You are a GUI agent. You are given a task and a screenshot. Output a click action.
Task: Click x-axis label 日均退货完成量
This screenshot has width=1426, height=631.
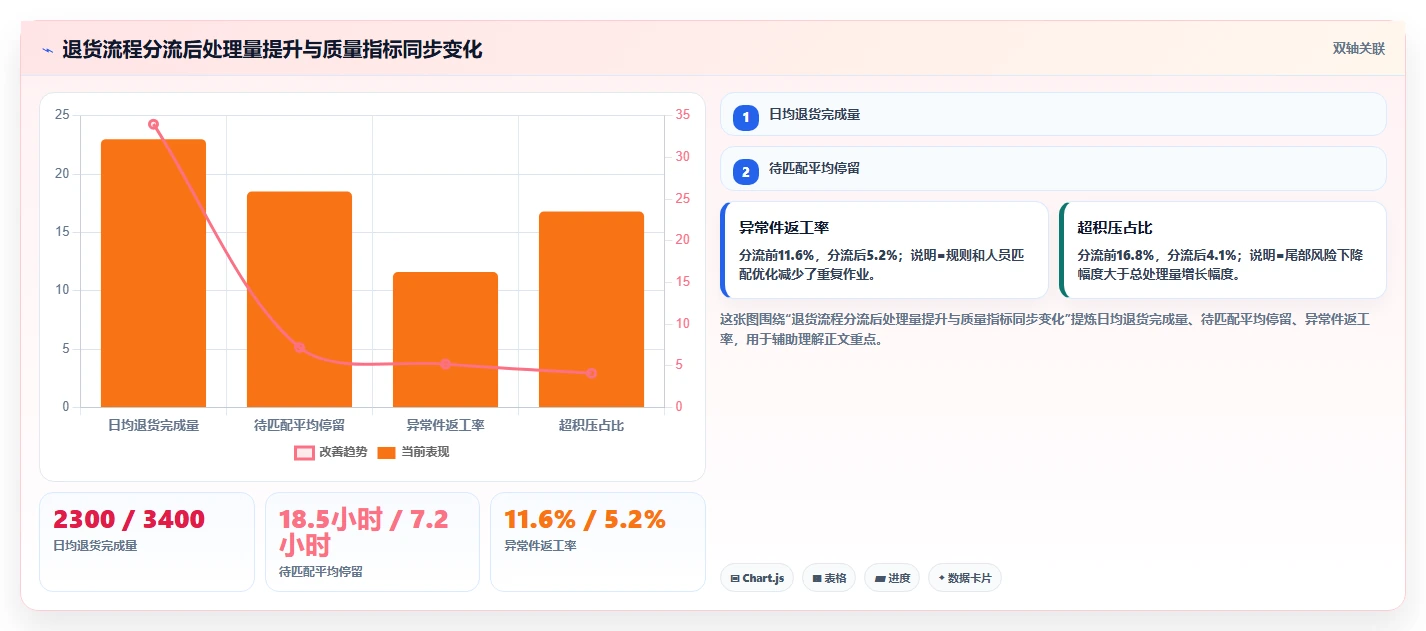(x=153, y=426)
